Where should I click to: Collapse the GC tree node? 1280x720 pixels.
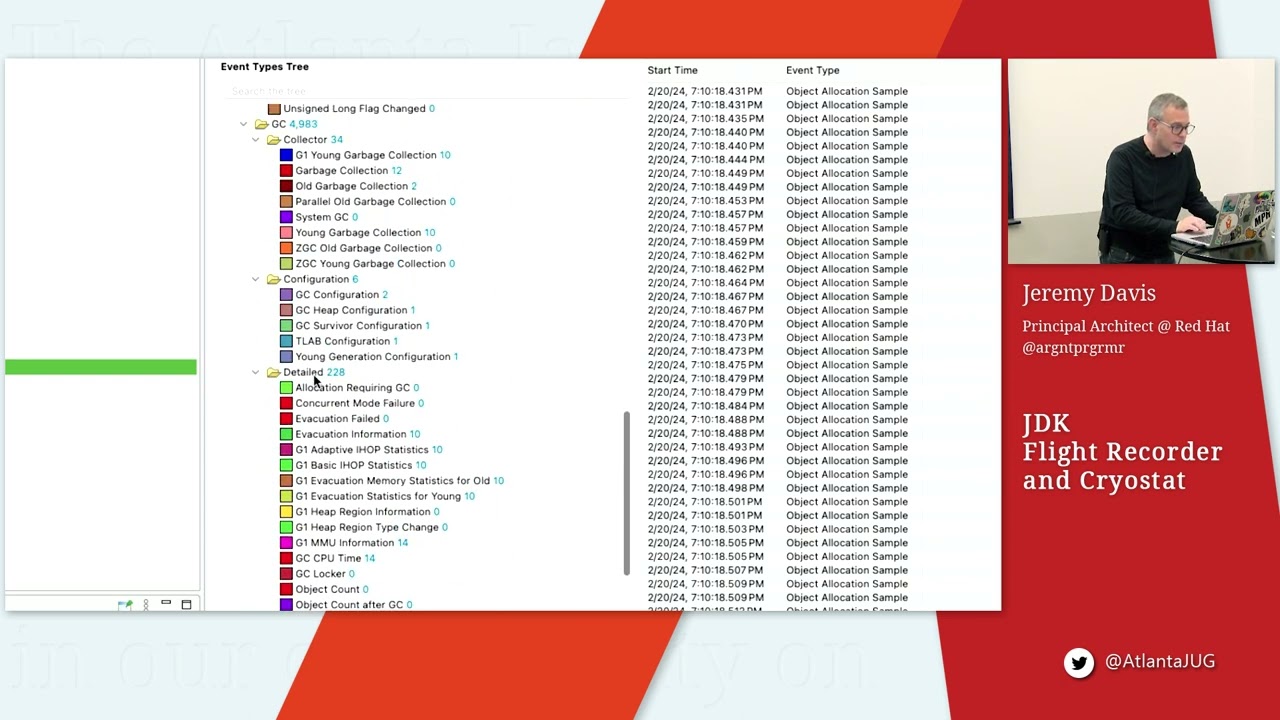[243, 124]
